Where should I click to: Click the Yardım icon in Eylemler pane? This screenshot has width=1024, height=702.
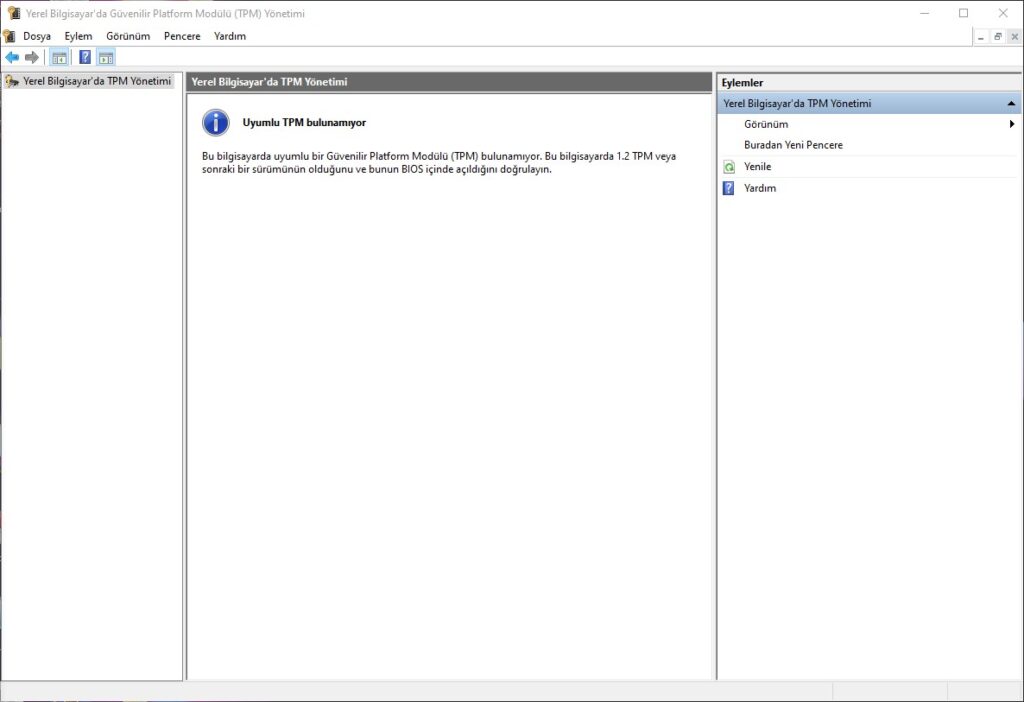(729, 188)
